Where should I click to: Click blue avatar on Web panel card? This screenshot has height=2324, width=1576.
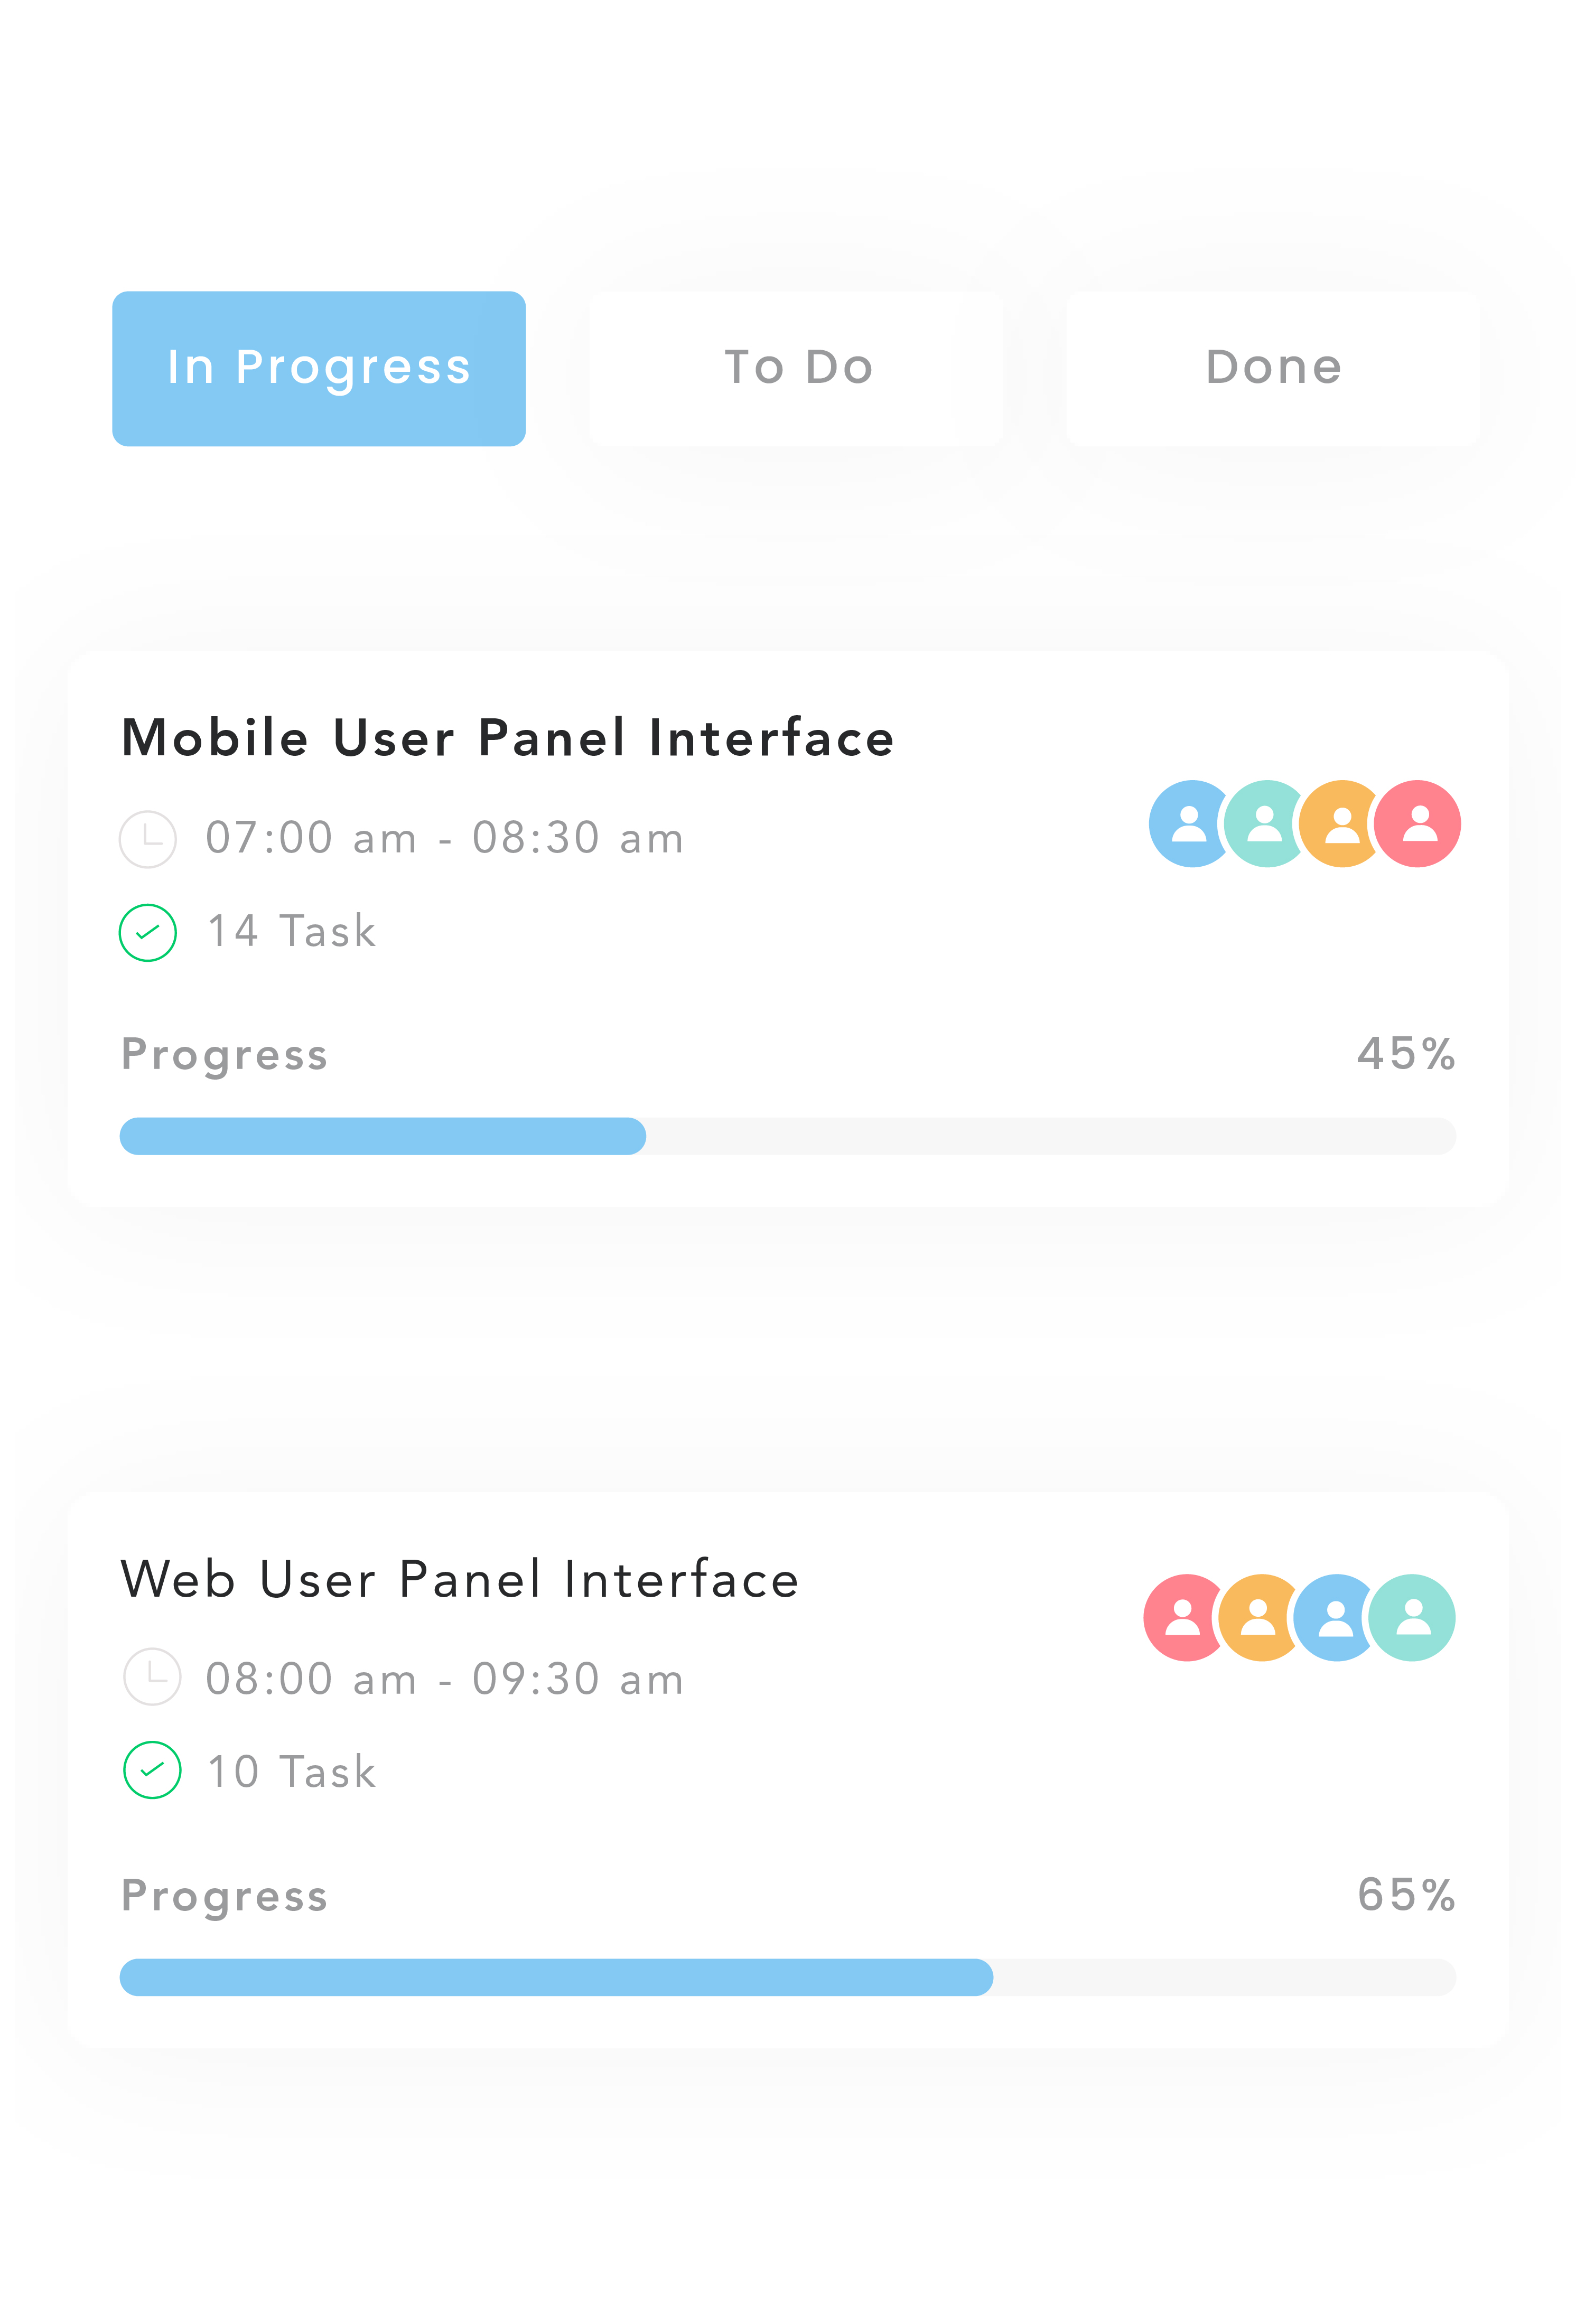tap(1332, 1617)
